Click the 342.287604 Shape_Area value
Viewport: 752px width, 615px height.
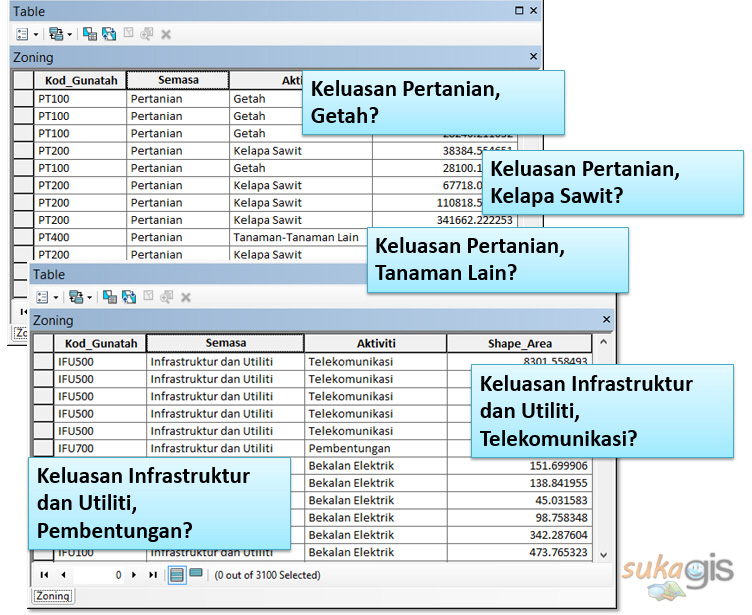tap(558, 535)
